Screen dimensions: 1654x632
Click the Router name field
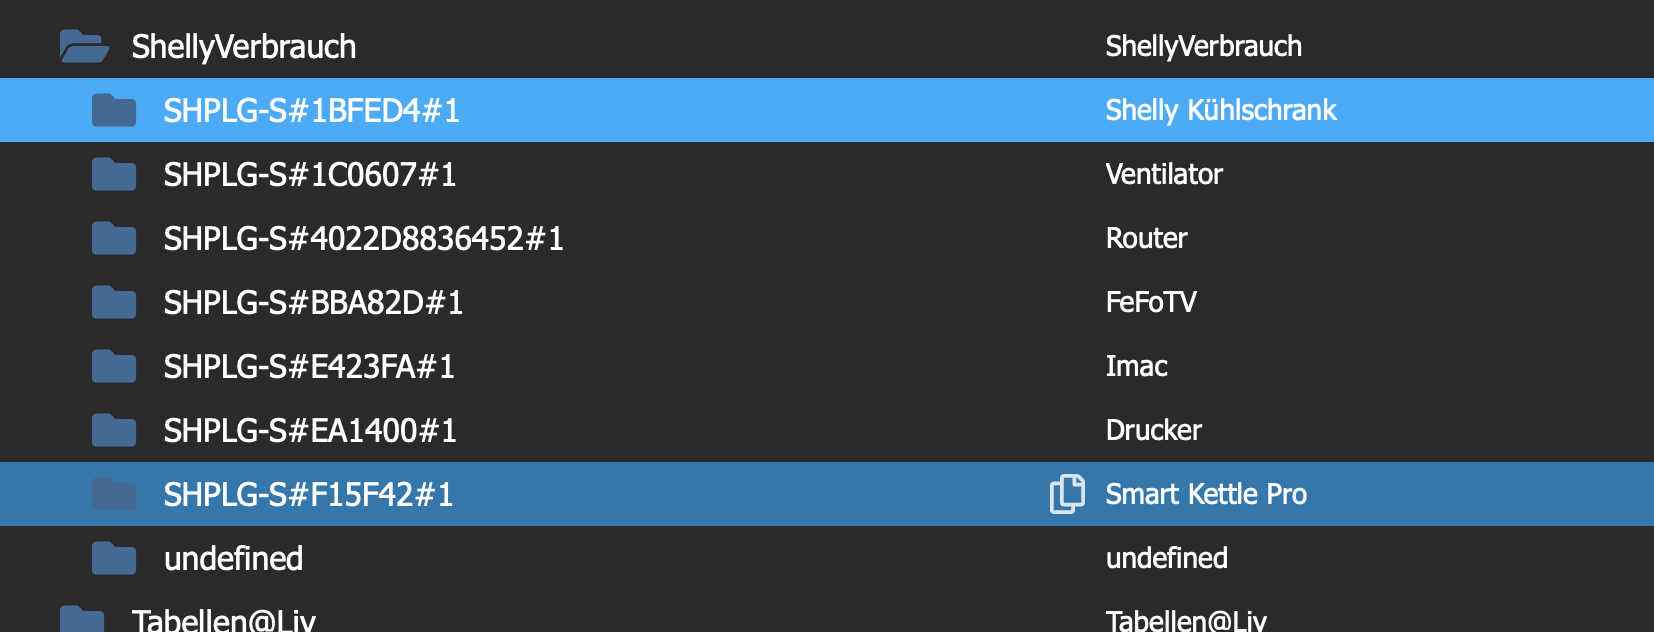[x=1146, y=238]
